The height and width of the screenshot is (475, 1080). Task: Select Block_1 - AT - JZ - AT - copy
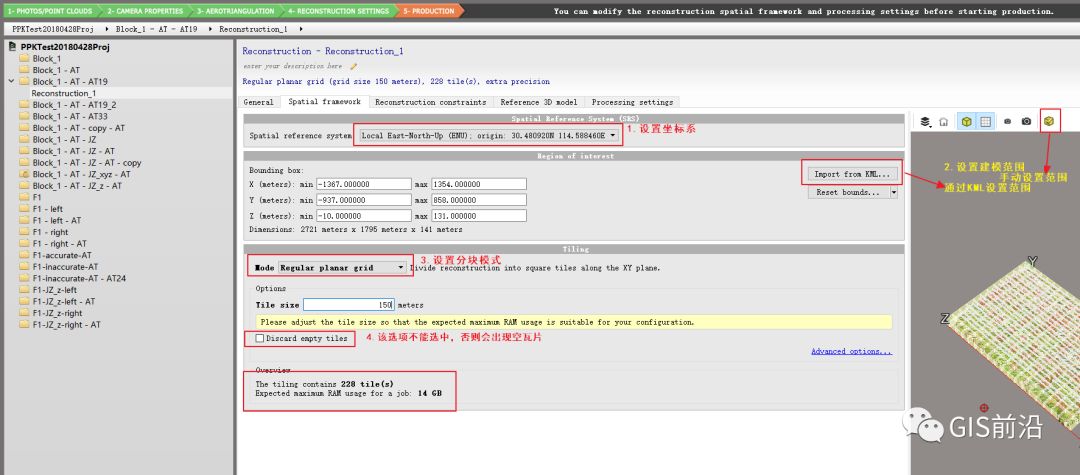87,163
